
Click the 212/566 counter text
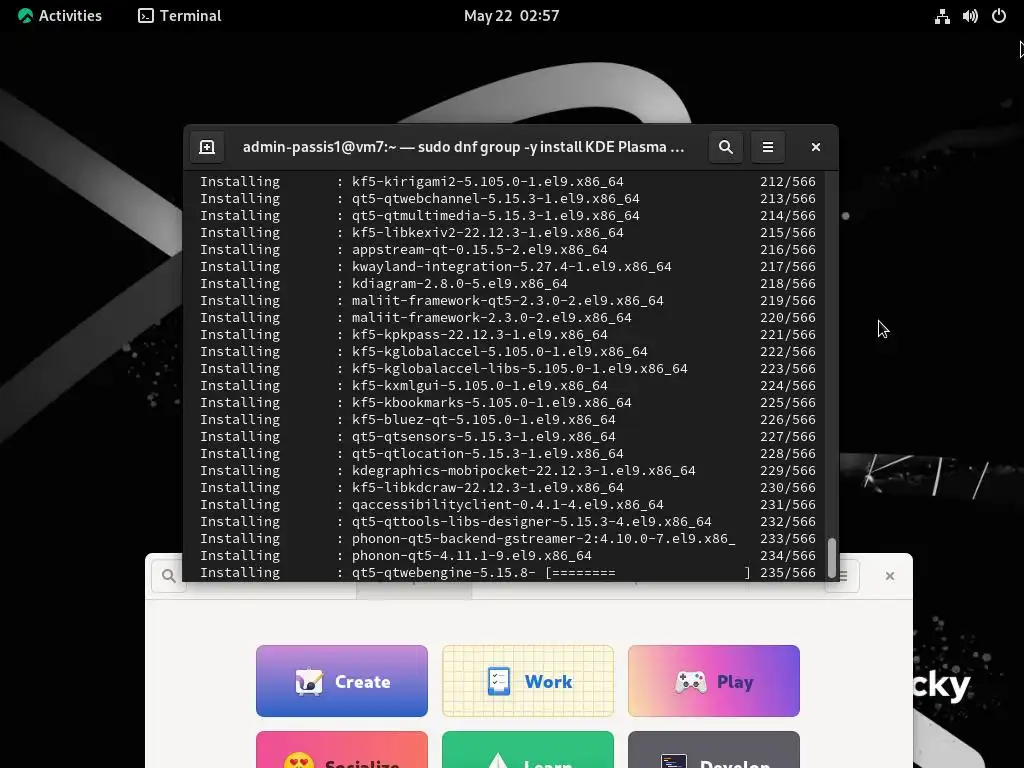pos(788,182)
